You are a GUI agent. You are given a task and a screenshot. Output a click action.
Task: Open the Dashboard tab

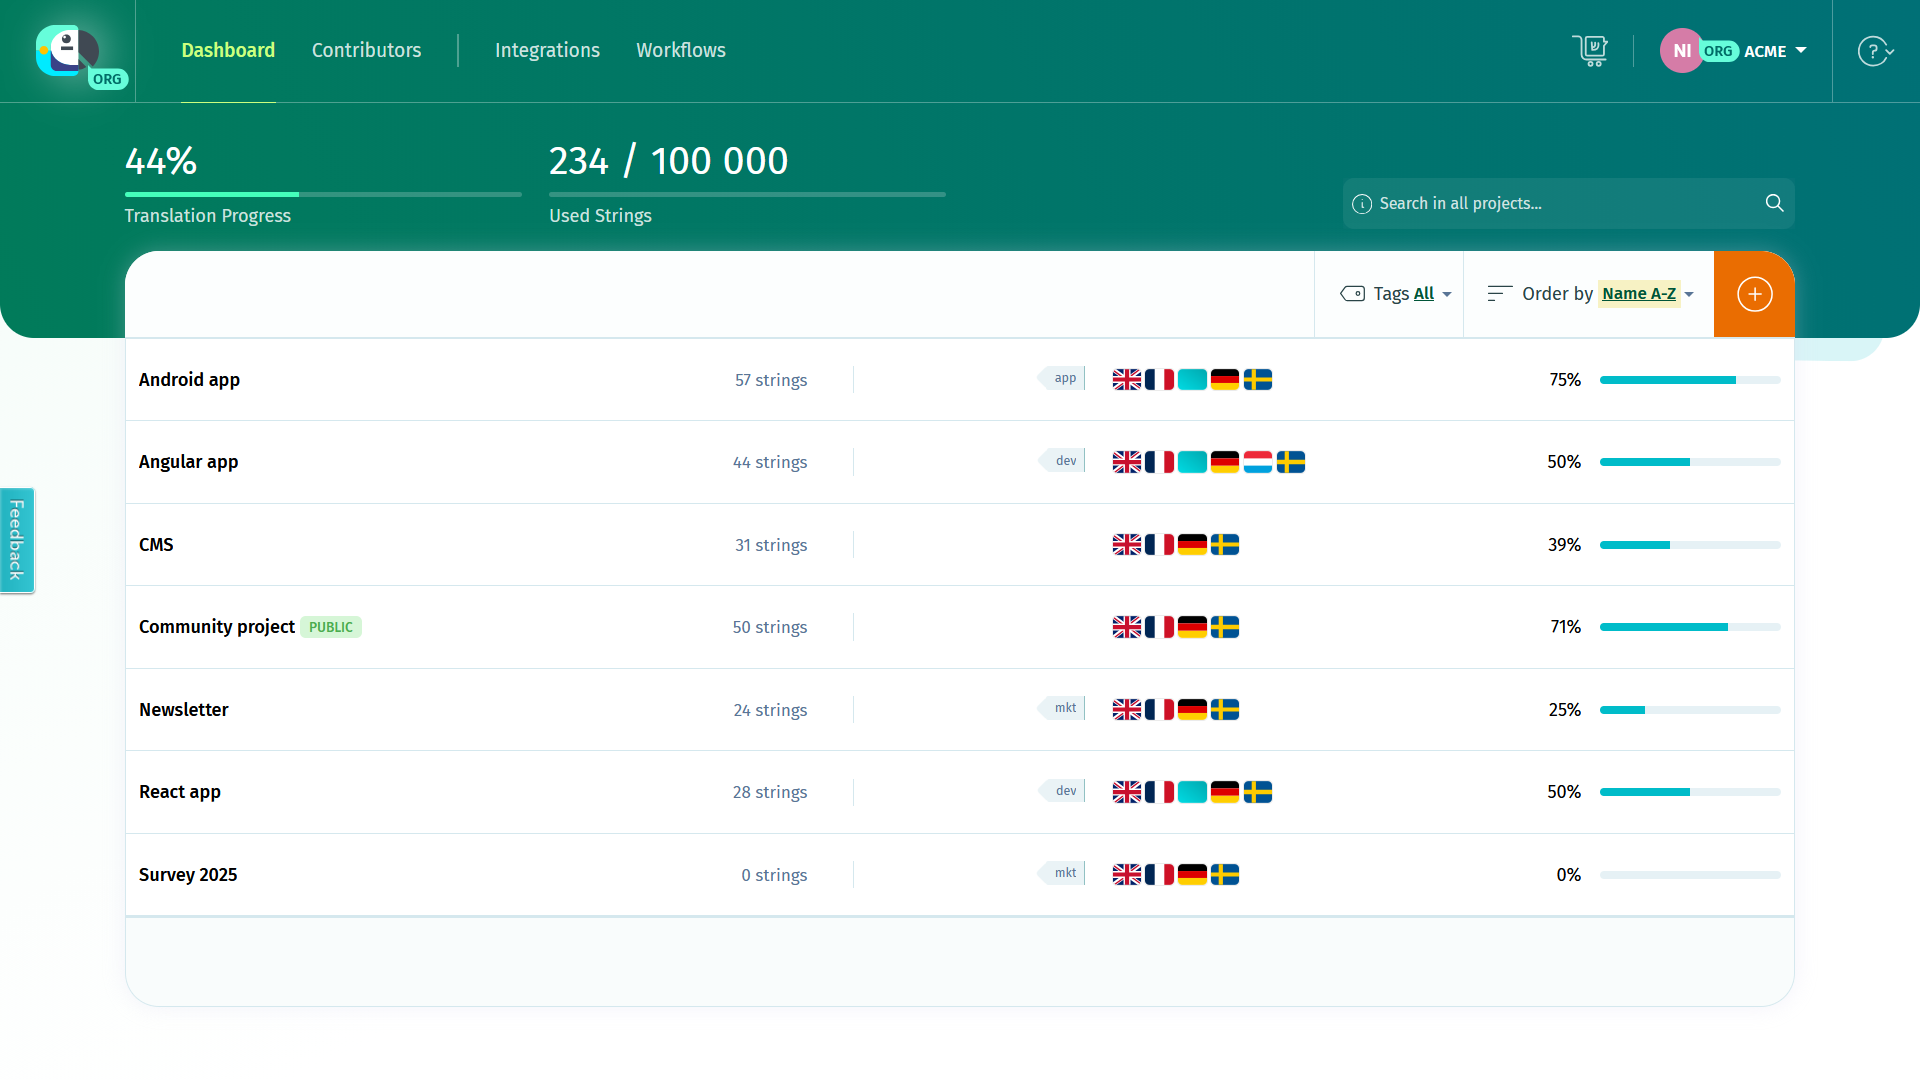coord(228,50)
